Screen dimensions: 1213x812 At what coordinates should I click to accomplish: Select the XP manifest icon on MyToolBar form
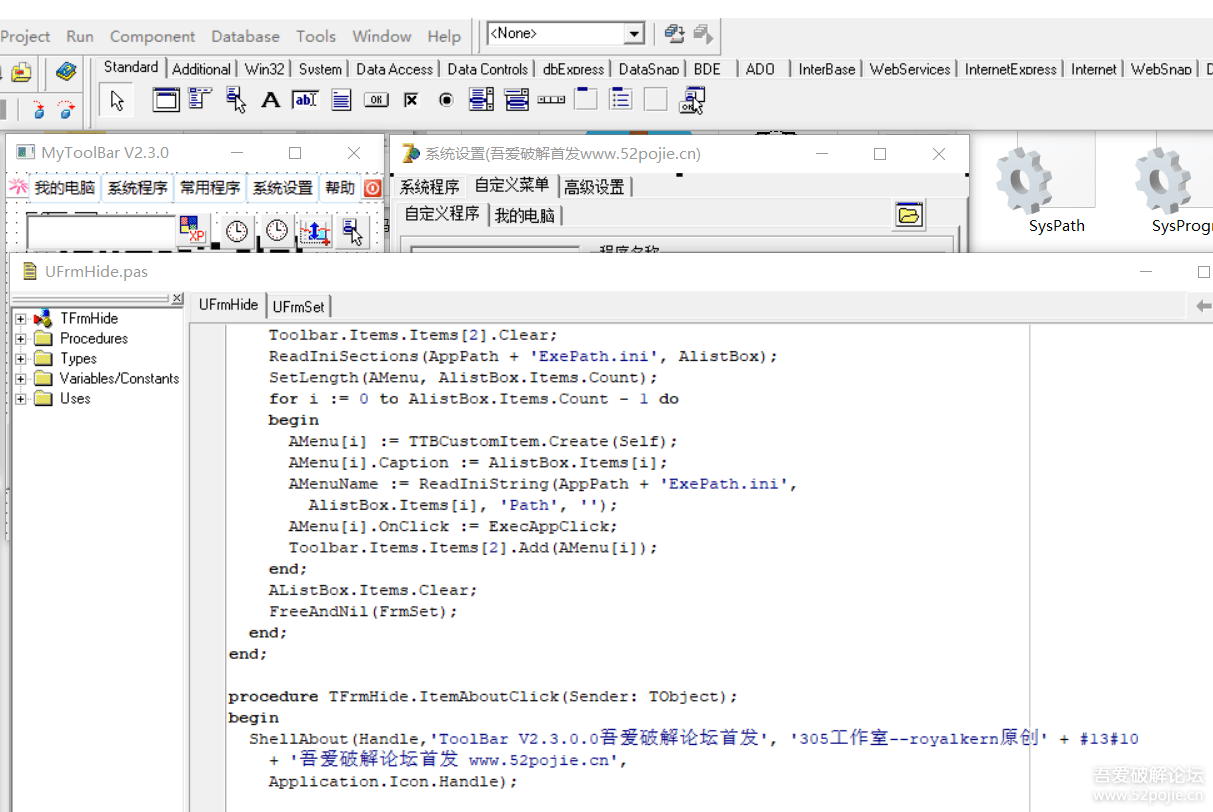(x=192, y=229)
